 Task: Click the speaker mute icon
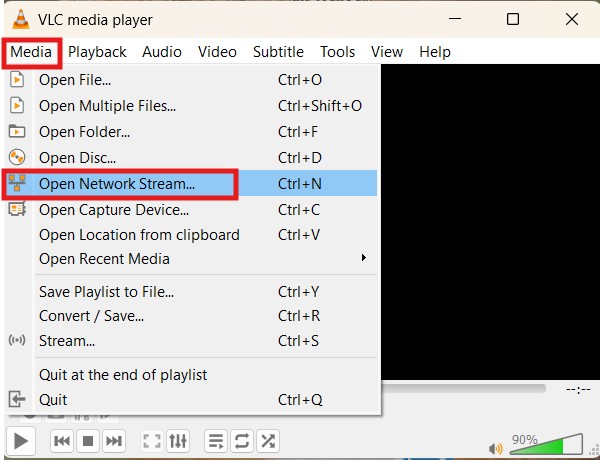[x=496, y=449]
